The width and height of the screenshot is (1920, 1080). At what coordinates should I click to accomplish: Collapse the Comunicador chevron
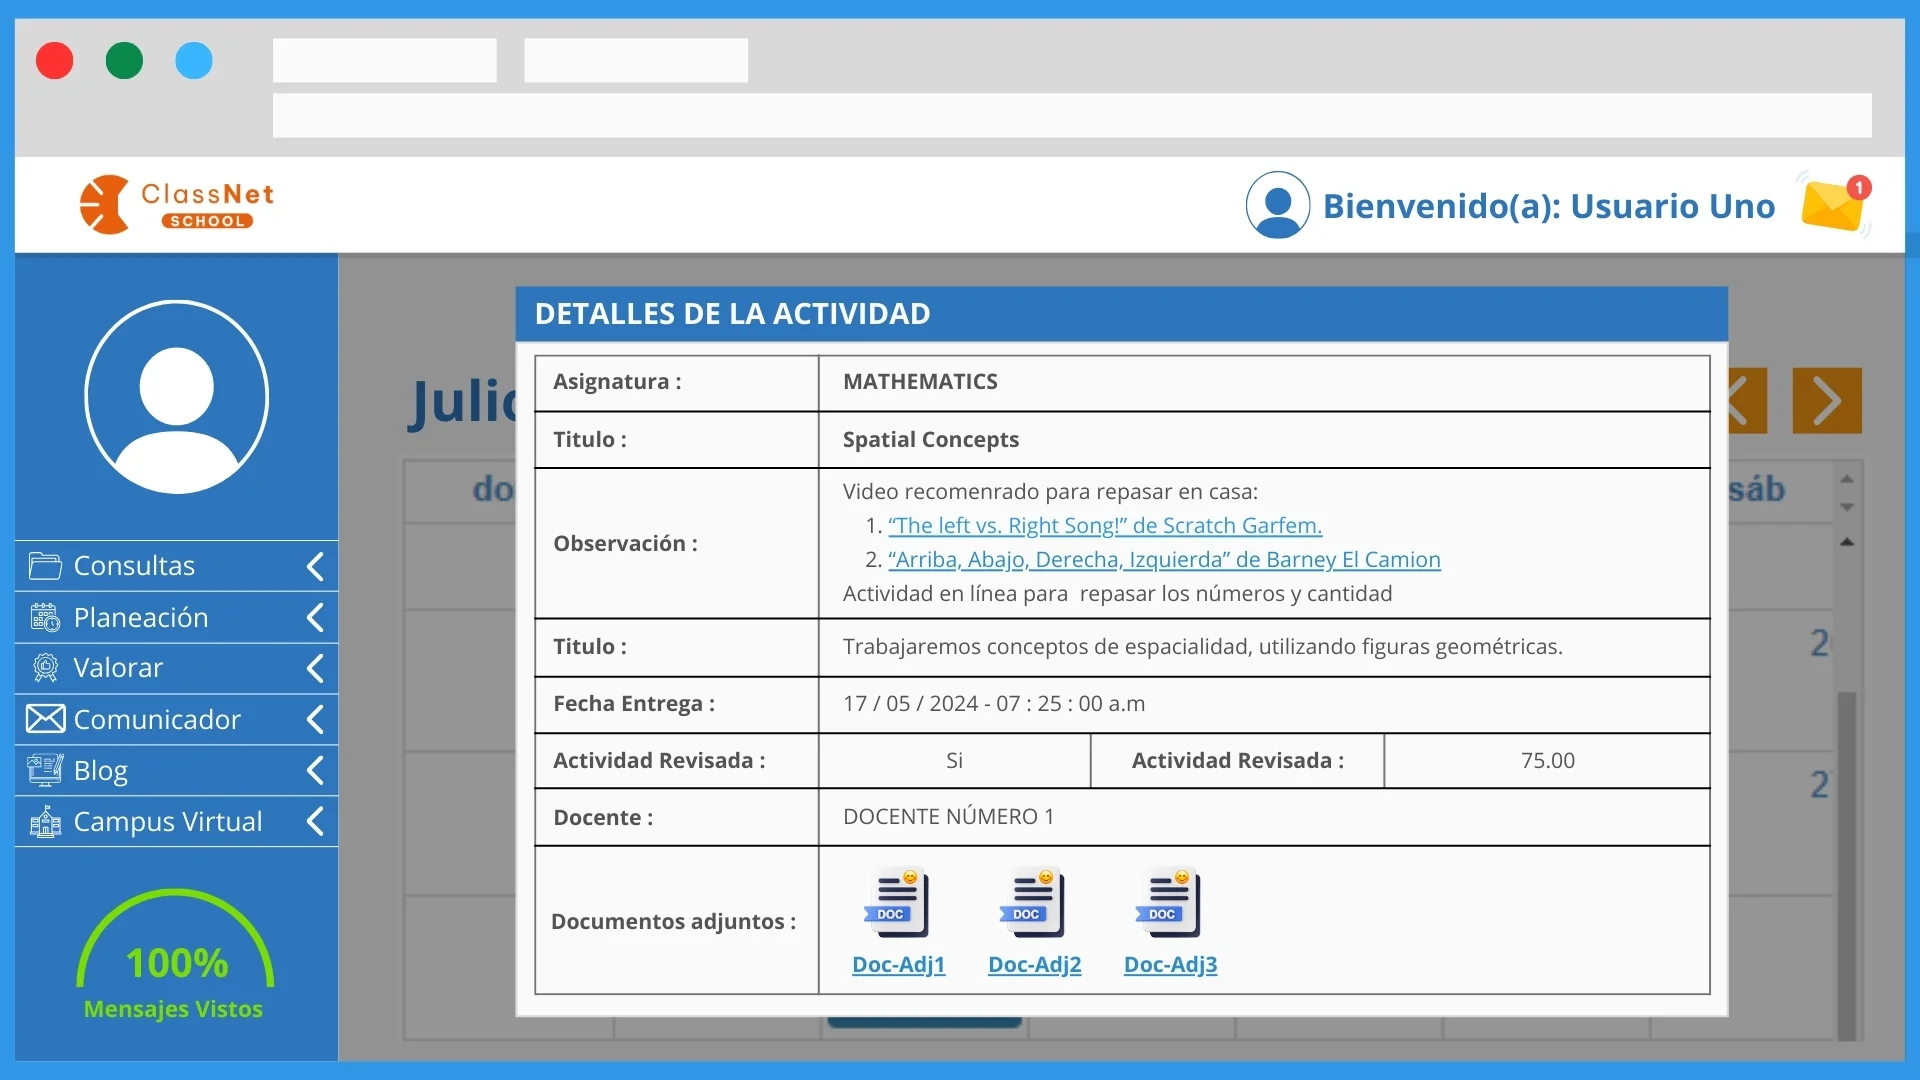(x=316, y=719)
